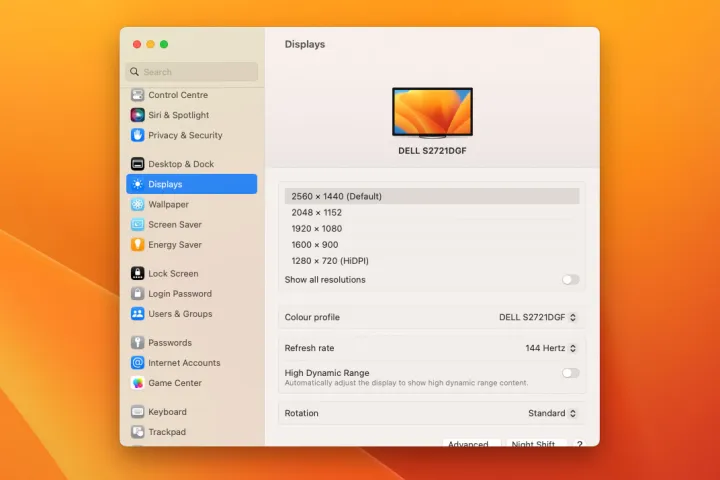Open the Energy Saver bulb icon
This screenshot has height=480, width=720.
point(138,244)
